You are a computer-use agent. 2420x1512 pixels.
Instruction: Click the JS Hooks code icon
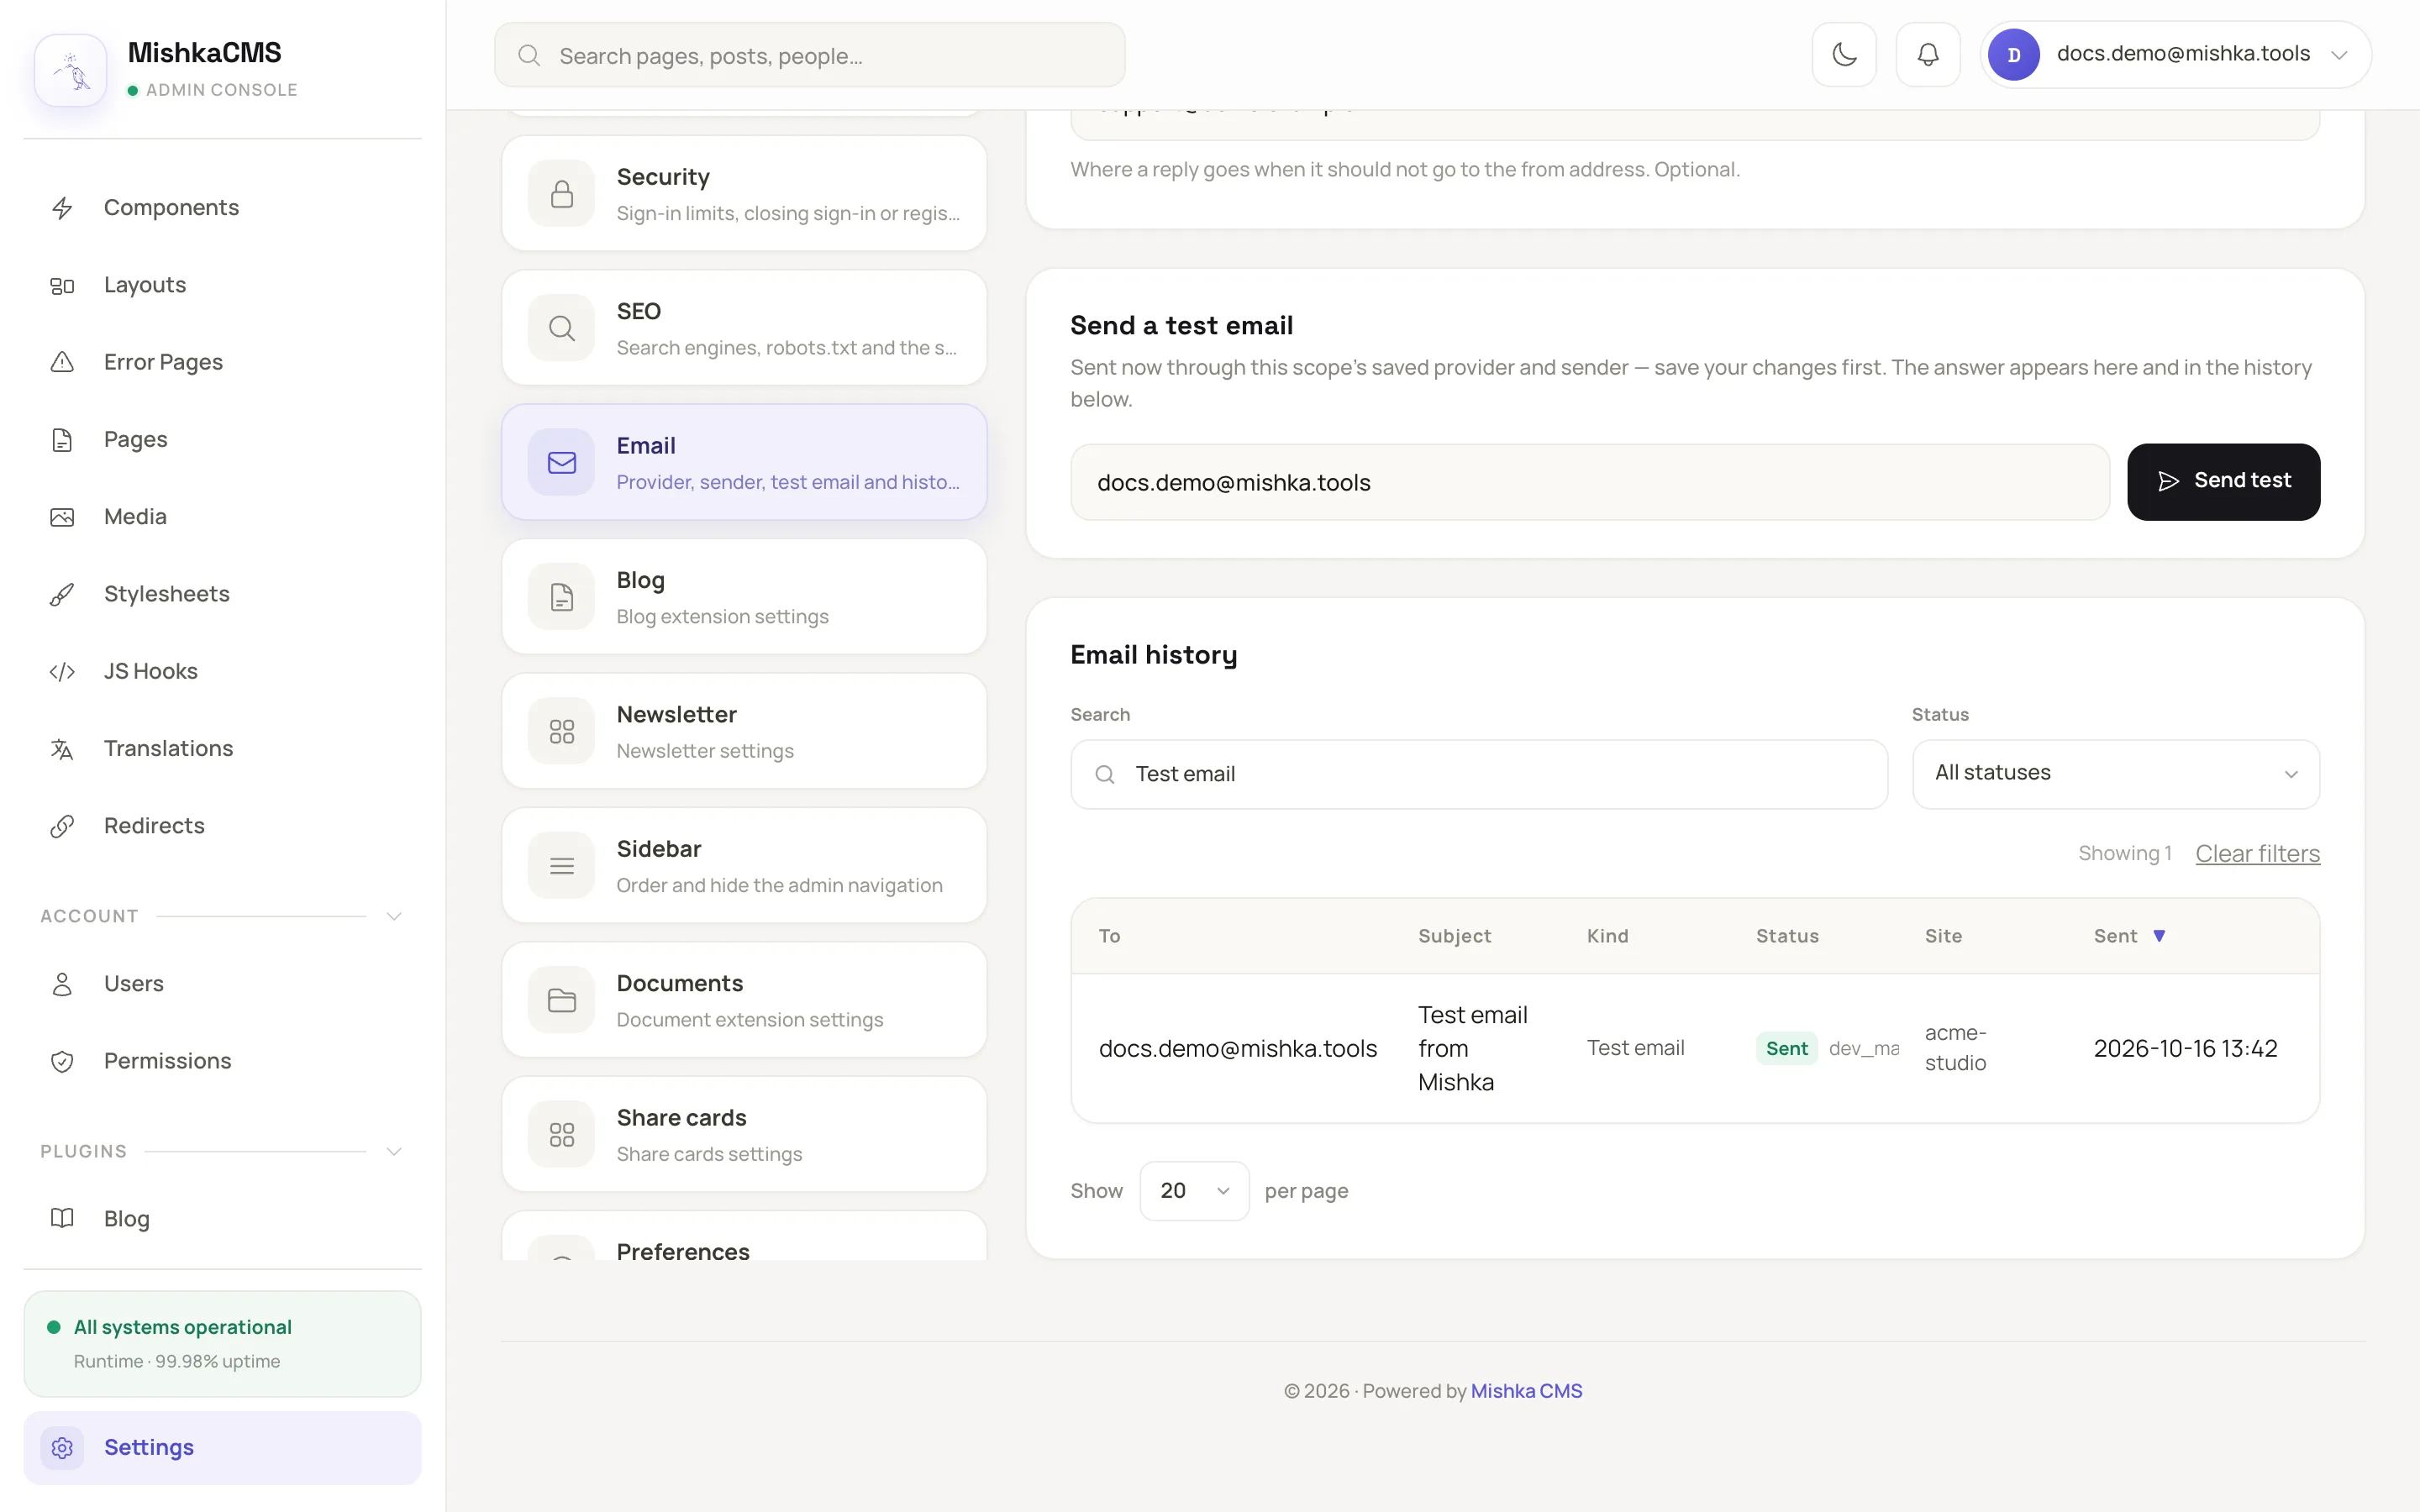62,672
